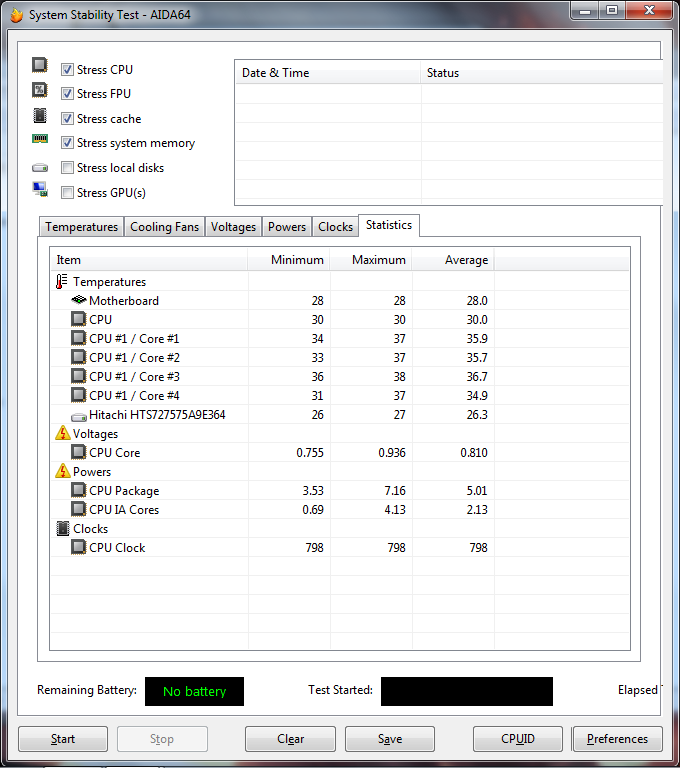The image size is (680, 769).
Task: Click the Clocks category chip icon
Action: [x=63, y=528]
